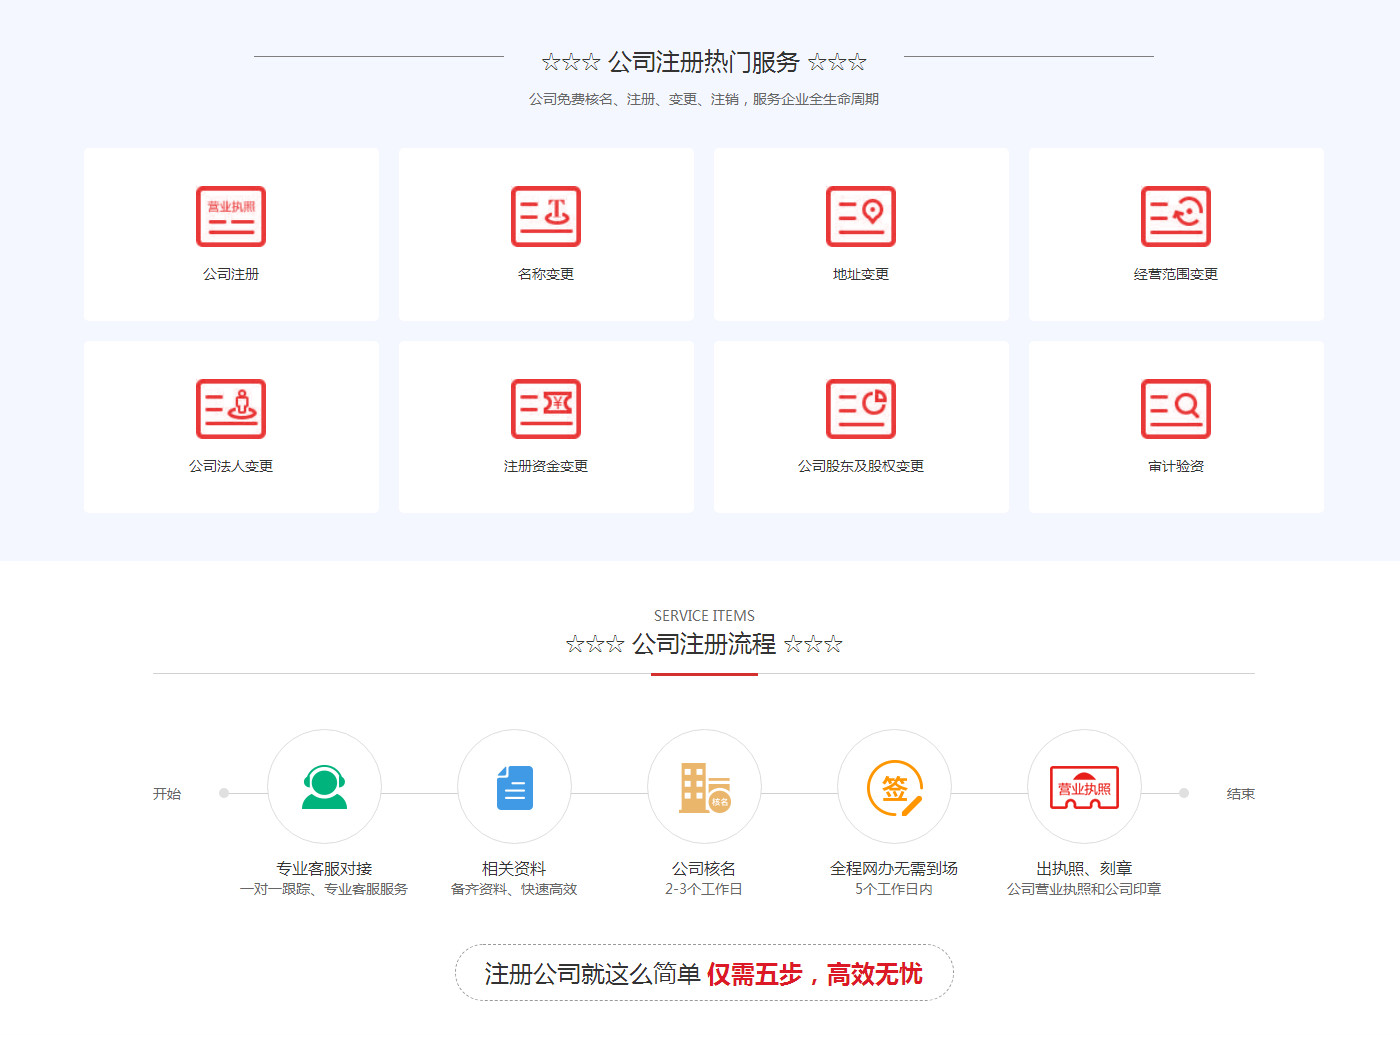
Task: Click the 注册资金变更 yen icon
Action: click(546, 409)
